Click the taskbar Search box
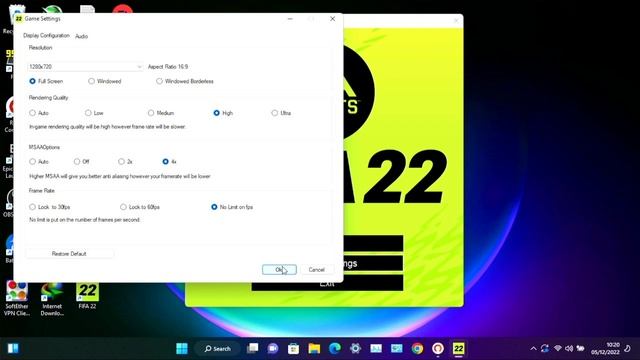This screenshot has width=640, height=360. 218,349
